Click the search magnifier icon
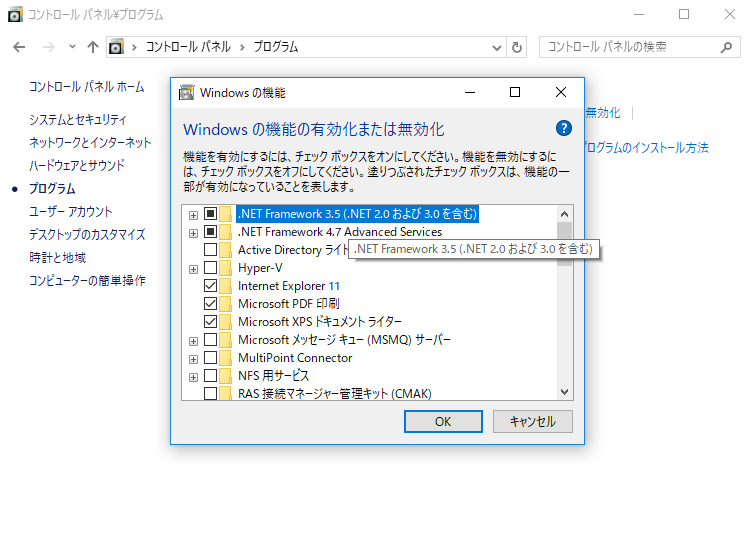The height and width of the screenshot is (536, 753). tap(726, 47)
